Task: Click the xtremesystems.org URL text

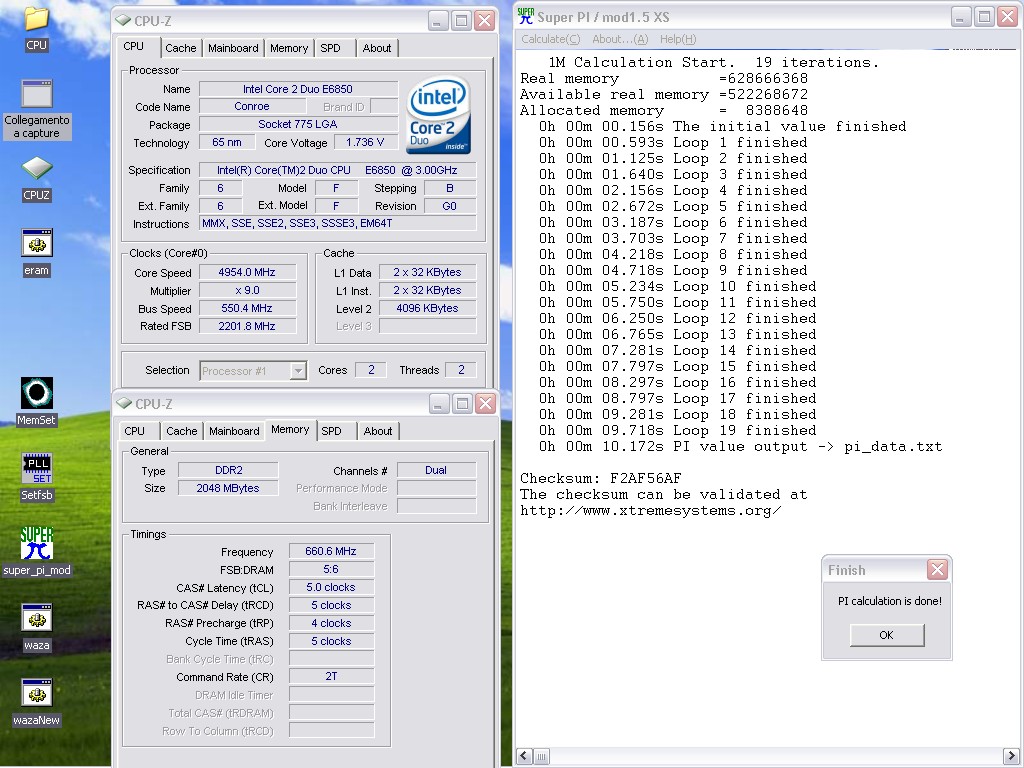Action: click(x=650, y=511)
